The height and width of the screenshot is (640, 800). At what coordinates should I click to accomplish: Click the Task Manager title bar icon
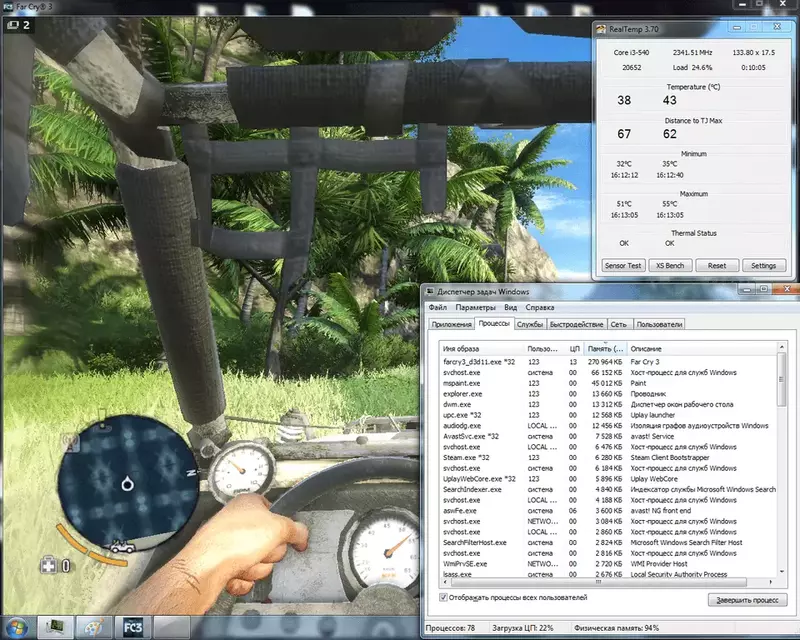(430, 291)
